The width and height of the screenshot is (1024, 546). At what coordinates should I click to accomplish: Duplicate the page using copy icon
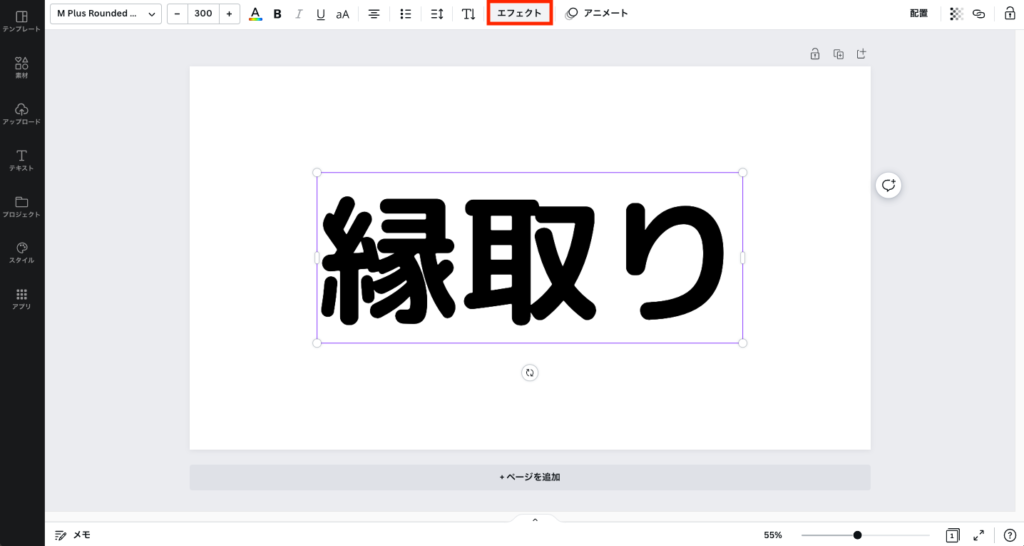(x=839, y=54)
